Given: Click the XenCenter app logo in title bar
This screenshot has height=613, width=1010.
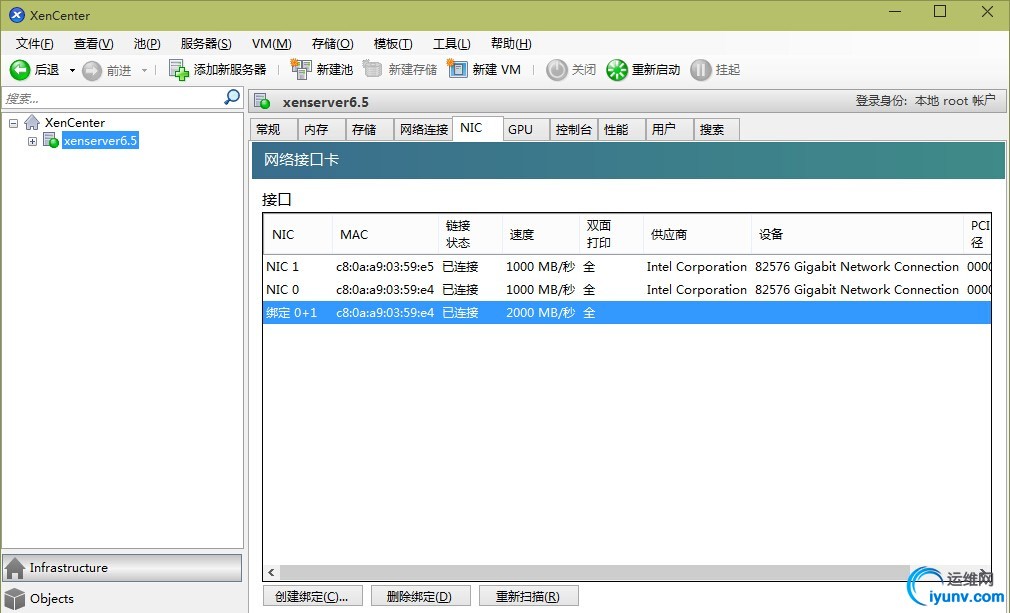Looking at the screenshot, I should pos(17,15).
